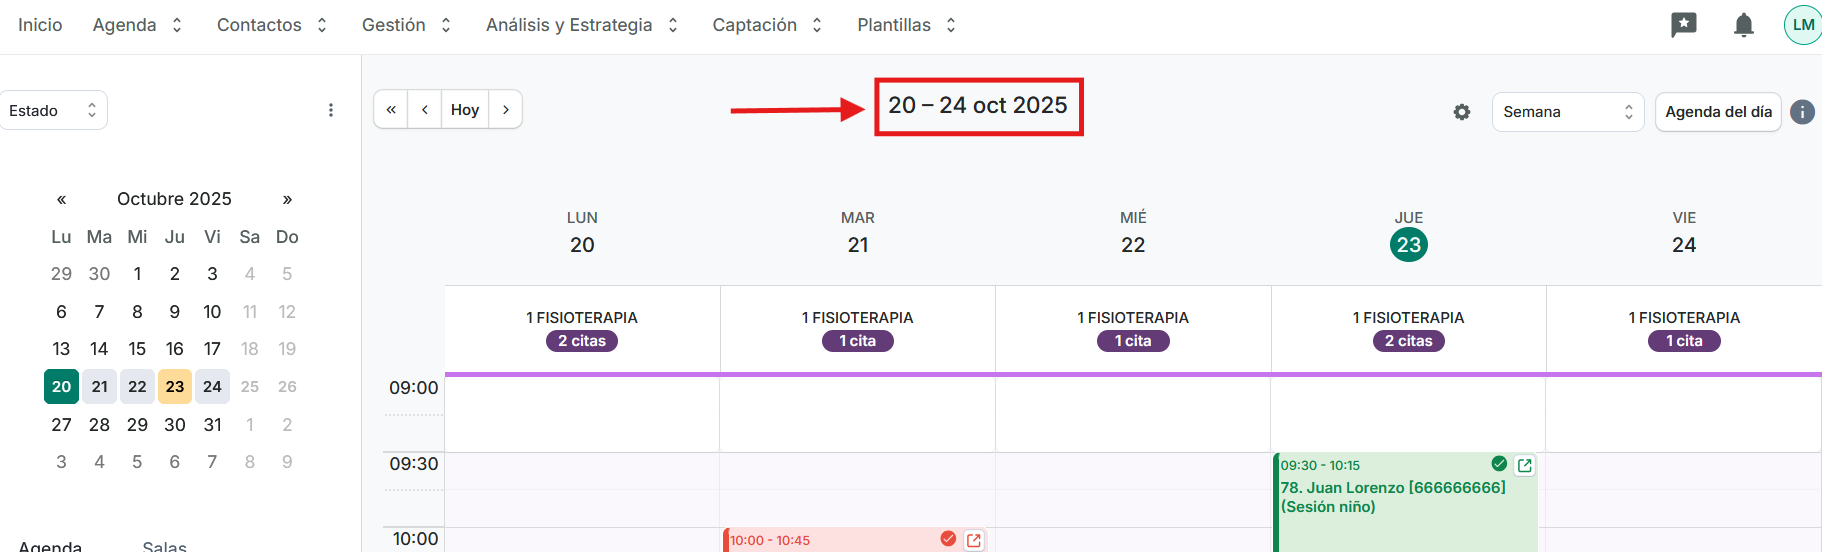Screen dimensions: 1822x552
Task: Open calendar settings gear icon
Action: click(x=1462, y=112)
